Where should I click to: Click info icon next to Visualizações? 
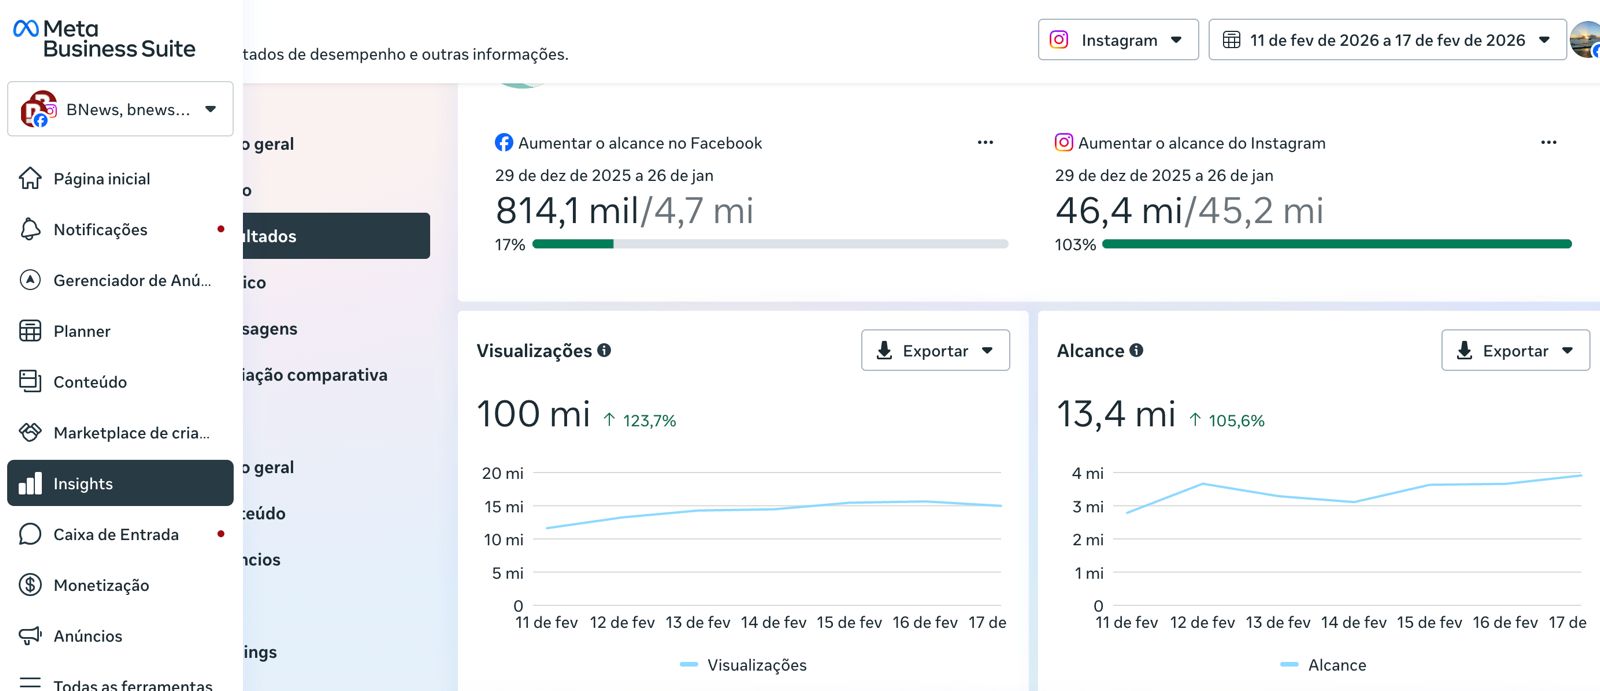[x=604, y=350]
